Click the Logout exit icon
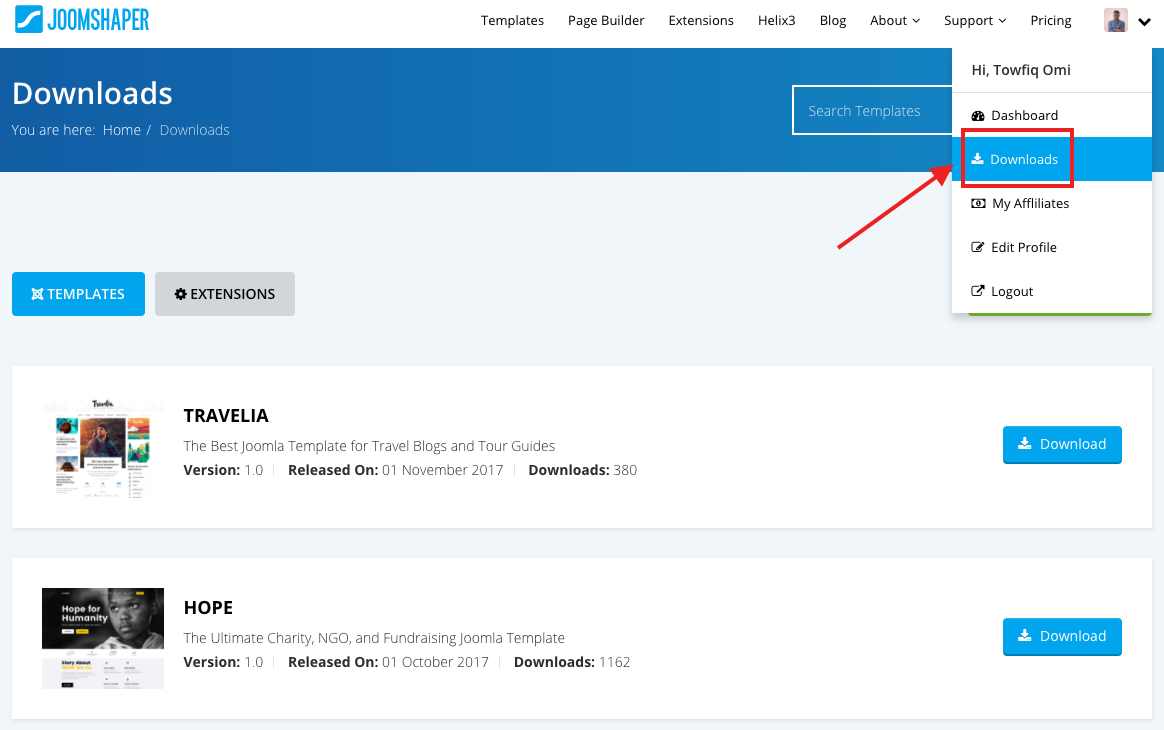The width and height of the screenshot is (1164, 730). pyautogui.click(x=978, y=291)
